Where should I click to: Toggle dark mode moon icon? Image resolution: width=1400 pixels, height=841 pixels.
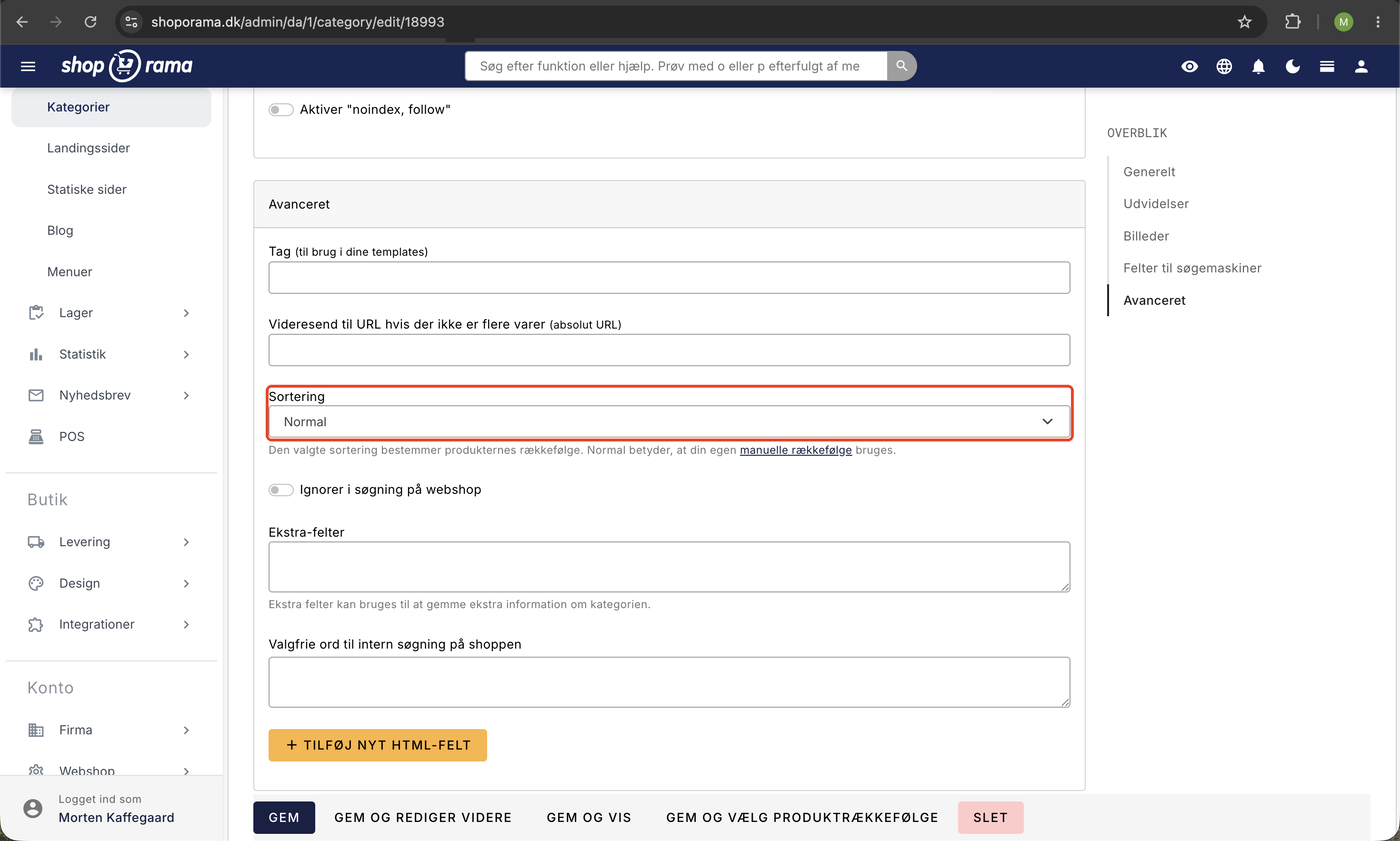click(1293, 66)
